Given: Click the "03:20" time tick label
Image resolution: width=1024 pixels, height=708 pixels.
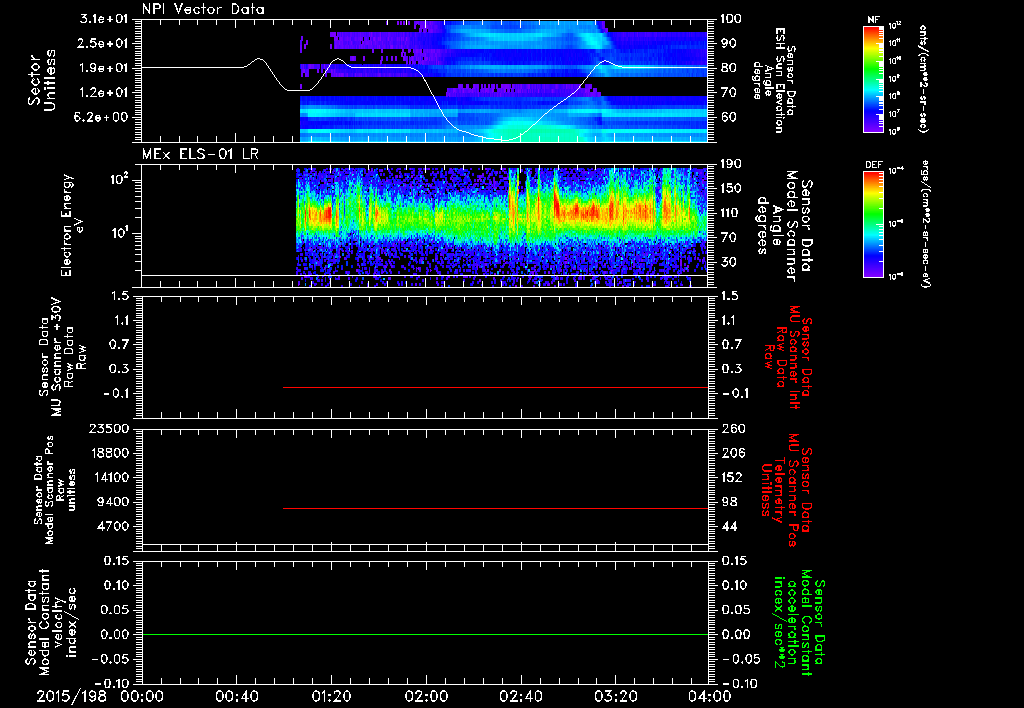Looking at the screenshot, I should tap(615, 696).
